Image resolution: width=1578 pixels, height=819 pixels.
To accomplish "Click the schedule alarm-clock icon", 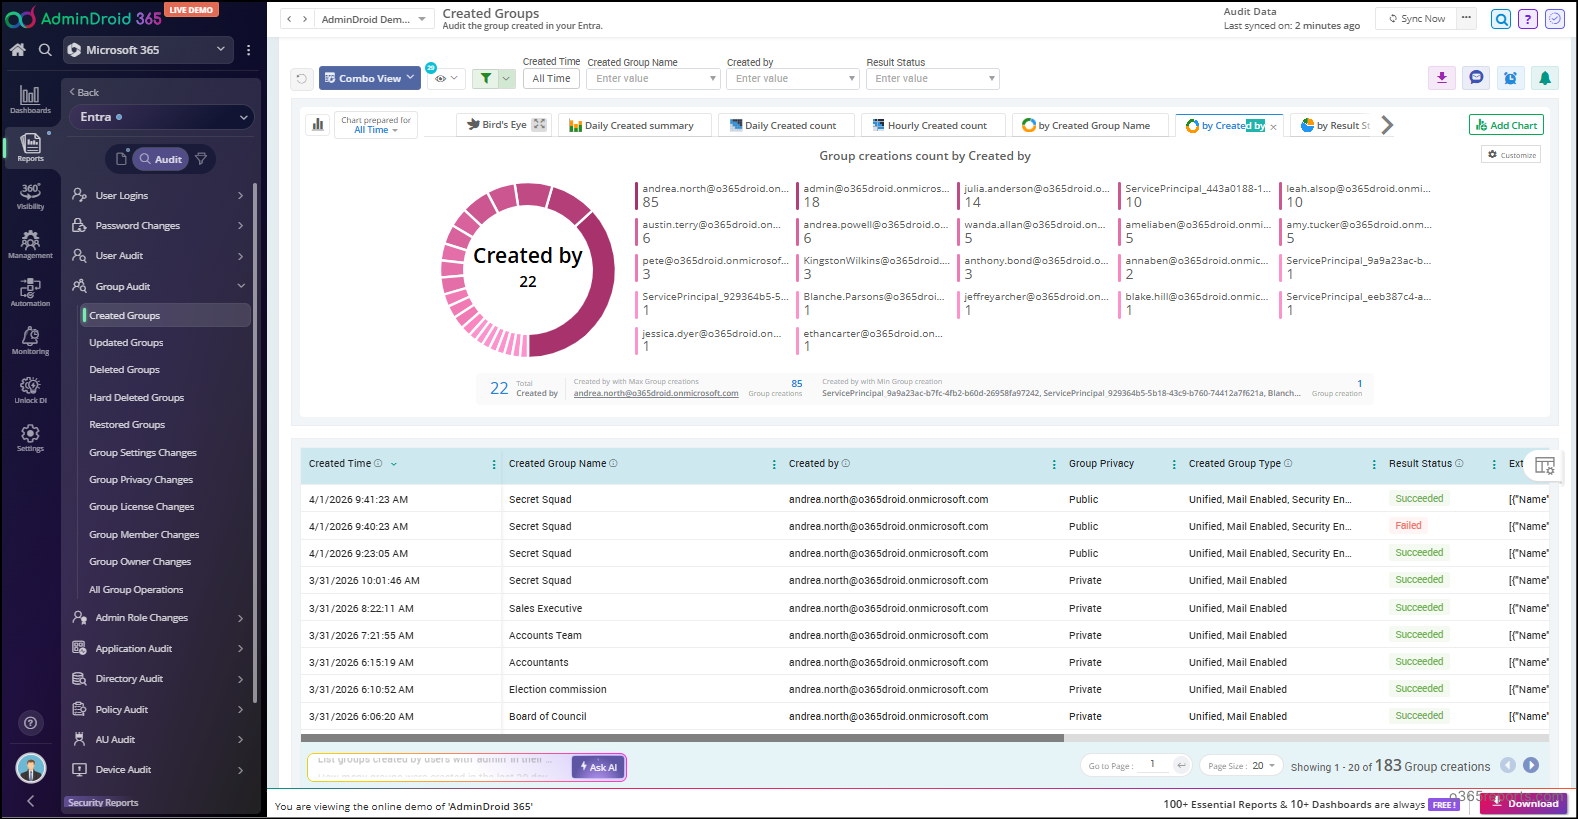I will pos(1510,78).
